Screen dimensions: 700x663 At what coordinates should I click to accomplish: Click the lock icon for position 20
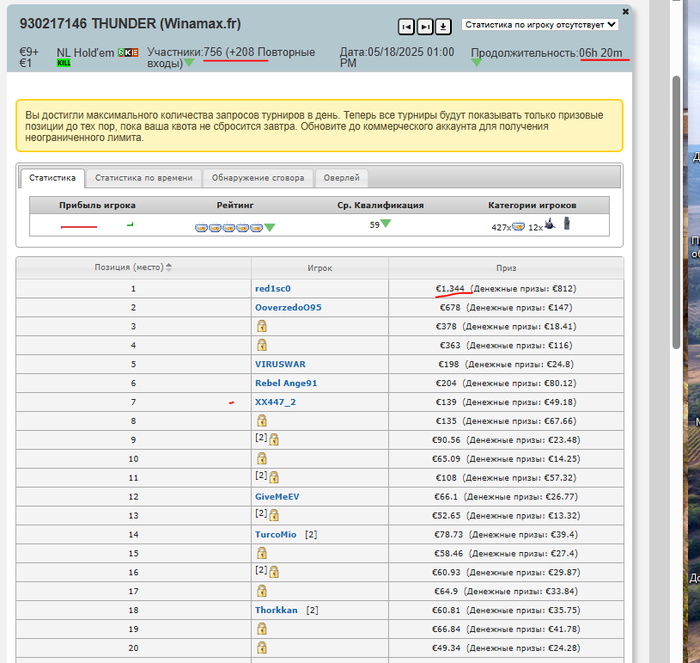pyautogui.click(x=262, y=647)
